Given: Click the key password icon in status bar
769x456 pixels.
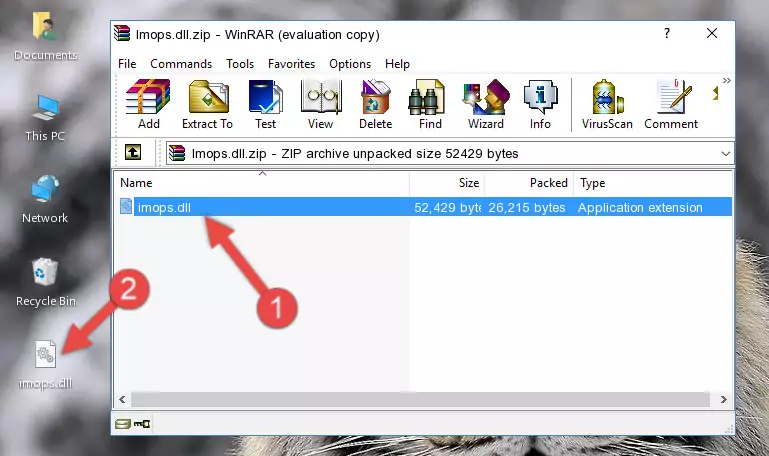Looking at the screenshot, I should tap(142, 424).
